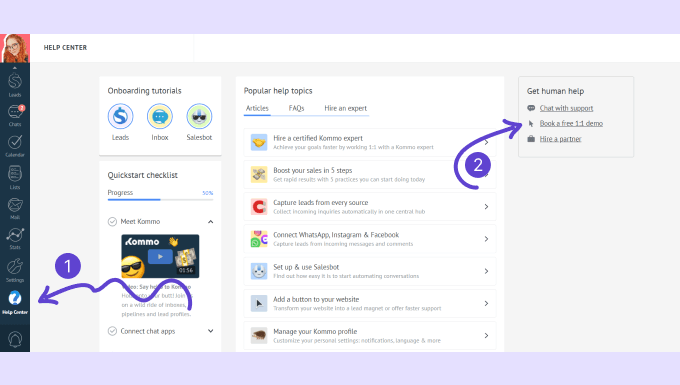Screen dimensions: 680x385
Task: Collapse sidebar using small up arrow
Action: tap(15, 68)
